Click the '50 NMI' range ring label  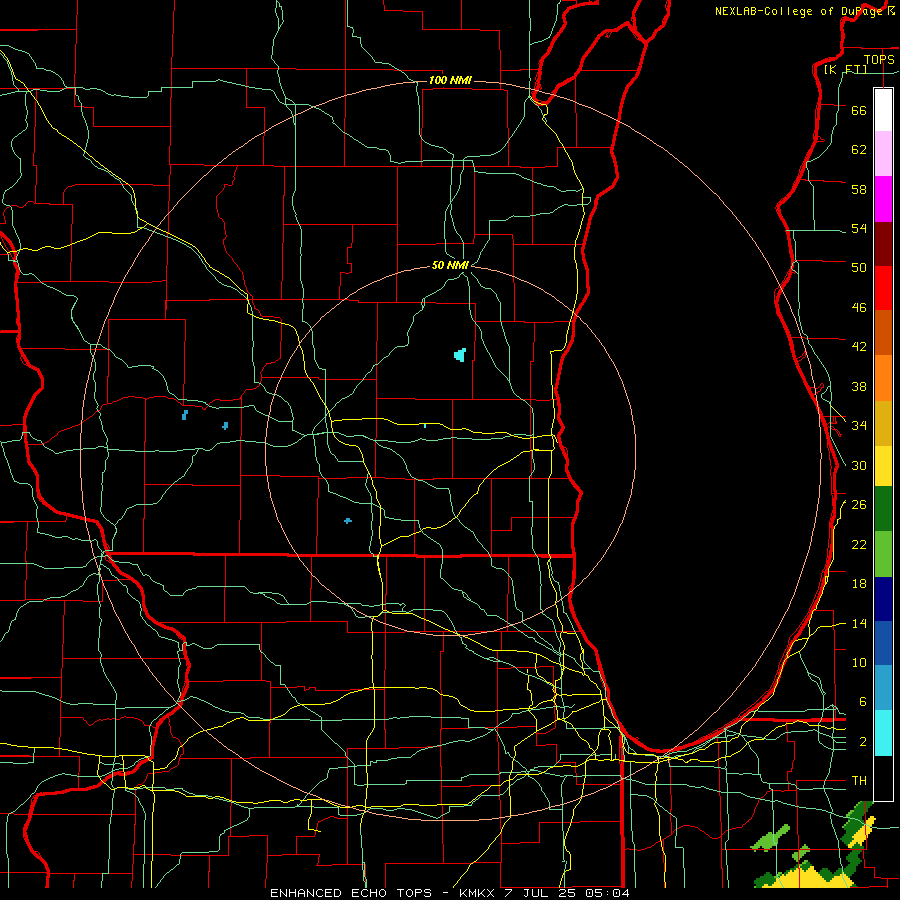pos(450,265)
